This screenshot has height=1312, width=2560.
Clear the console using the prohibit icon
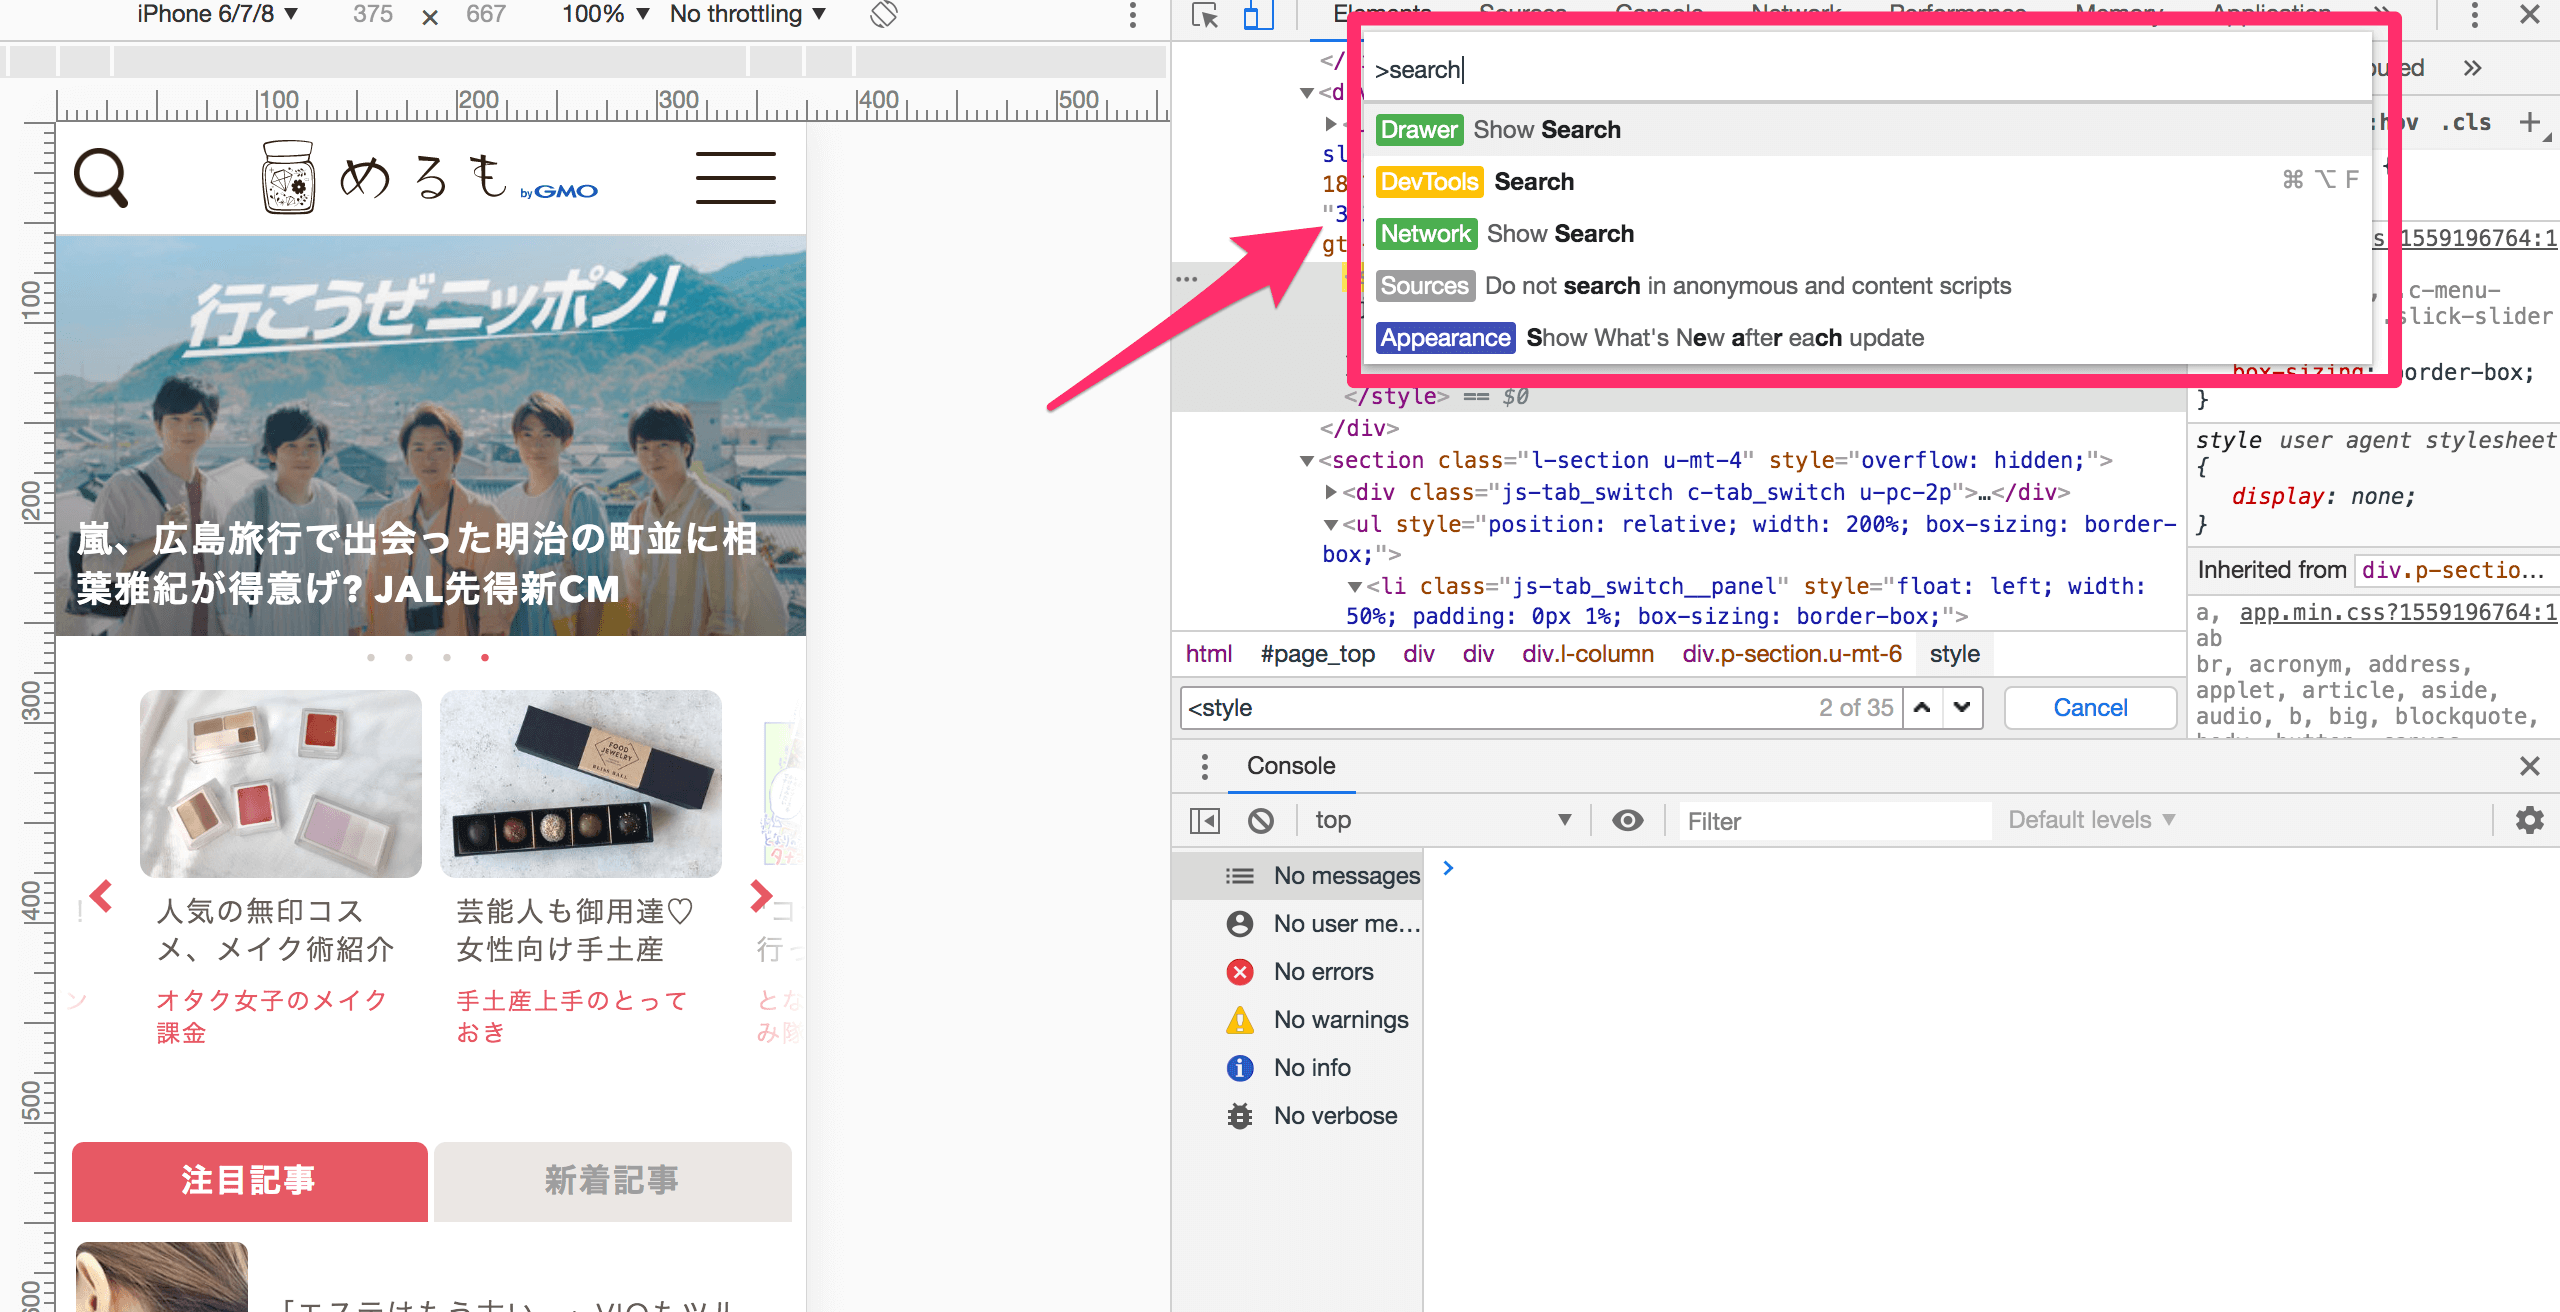point(1263,819)
